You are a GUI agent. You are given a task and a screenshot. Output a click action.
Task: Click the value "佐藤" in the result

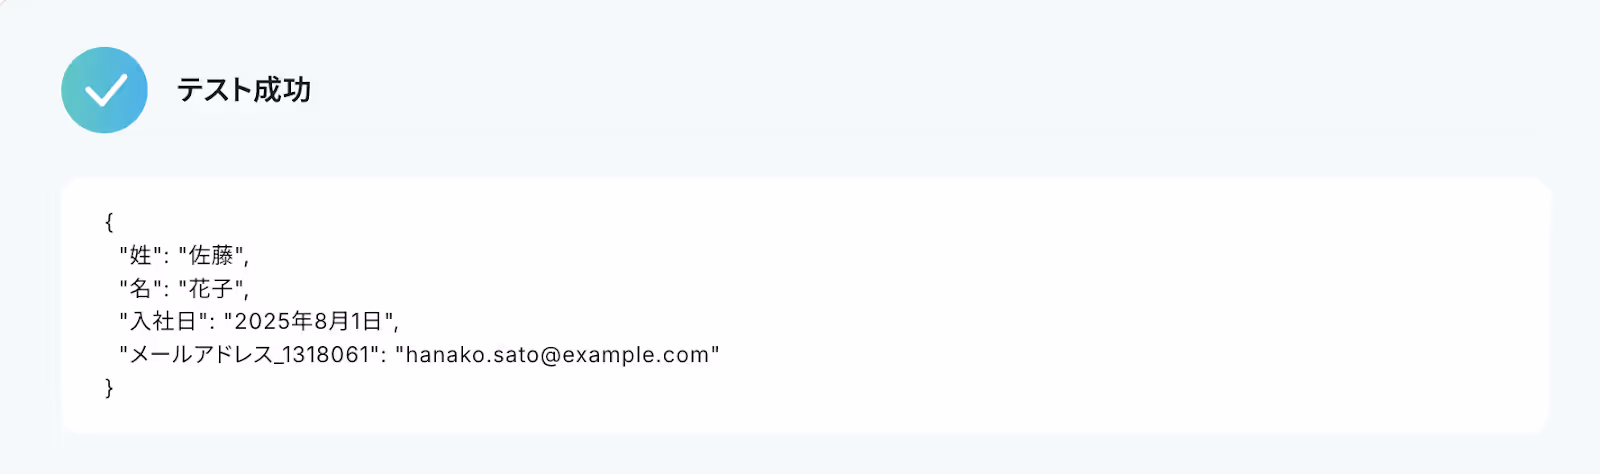[211, 255]
